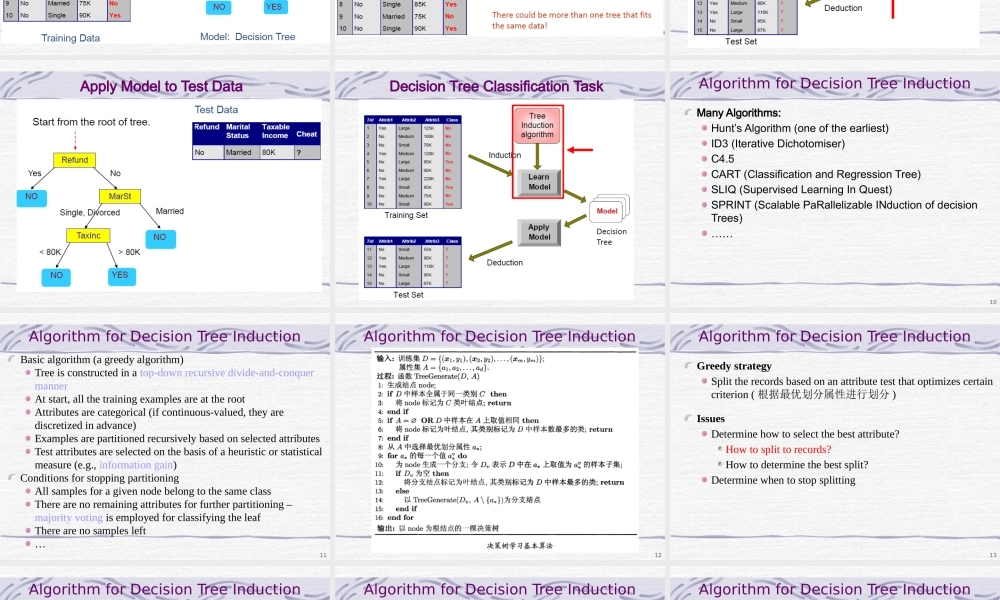Select slide showing 'Model: Decision Tree' caption
Image resolution: width=1000 pixels, height=600 pixels.
tap(165, 27)
